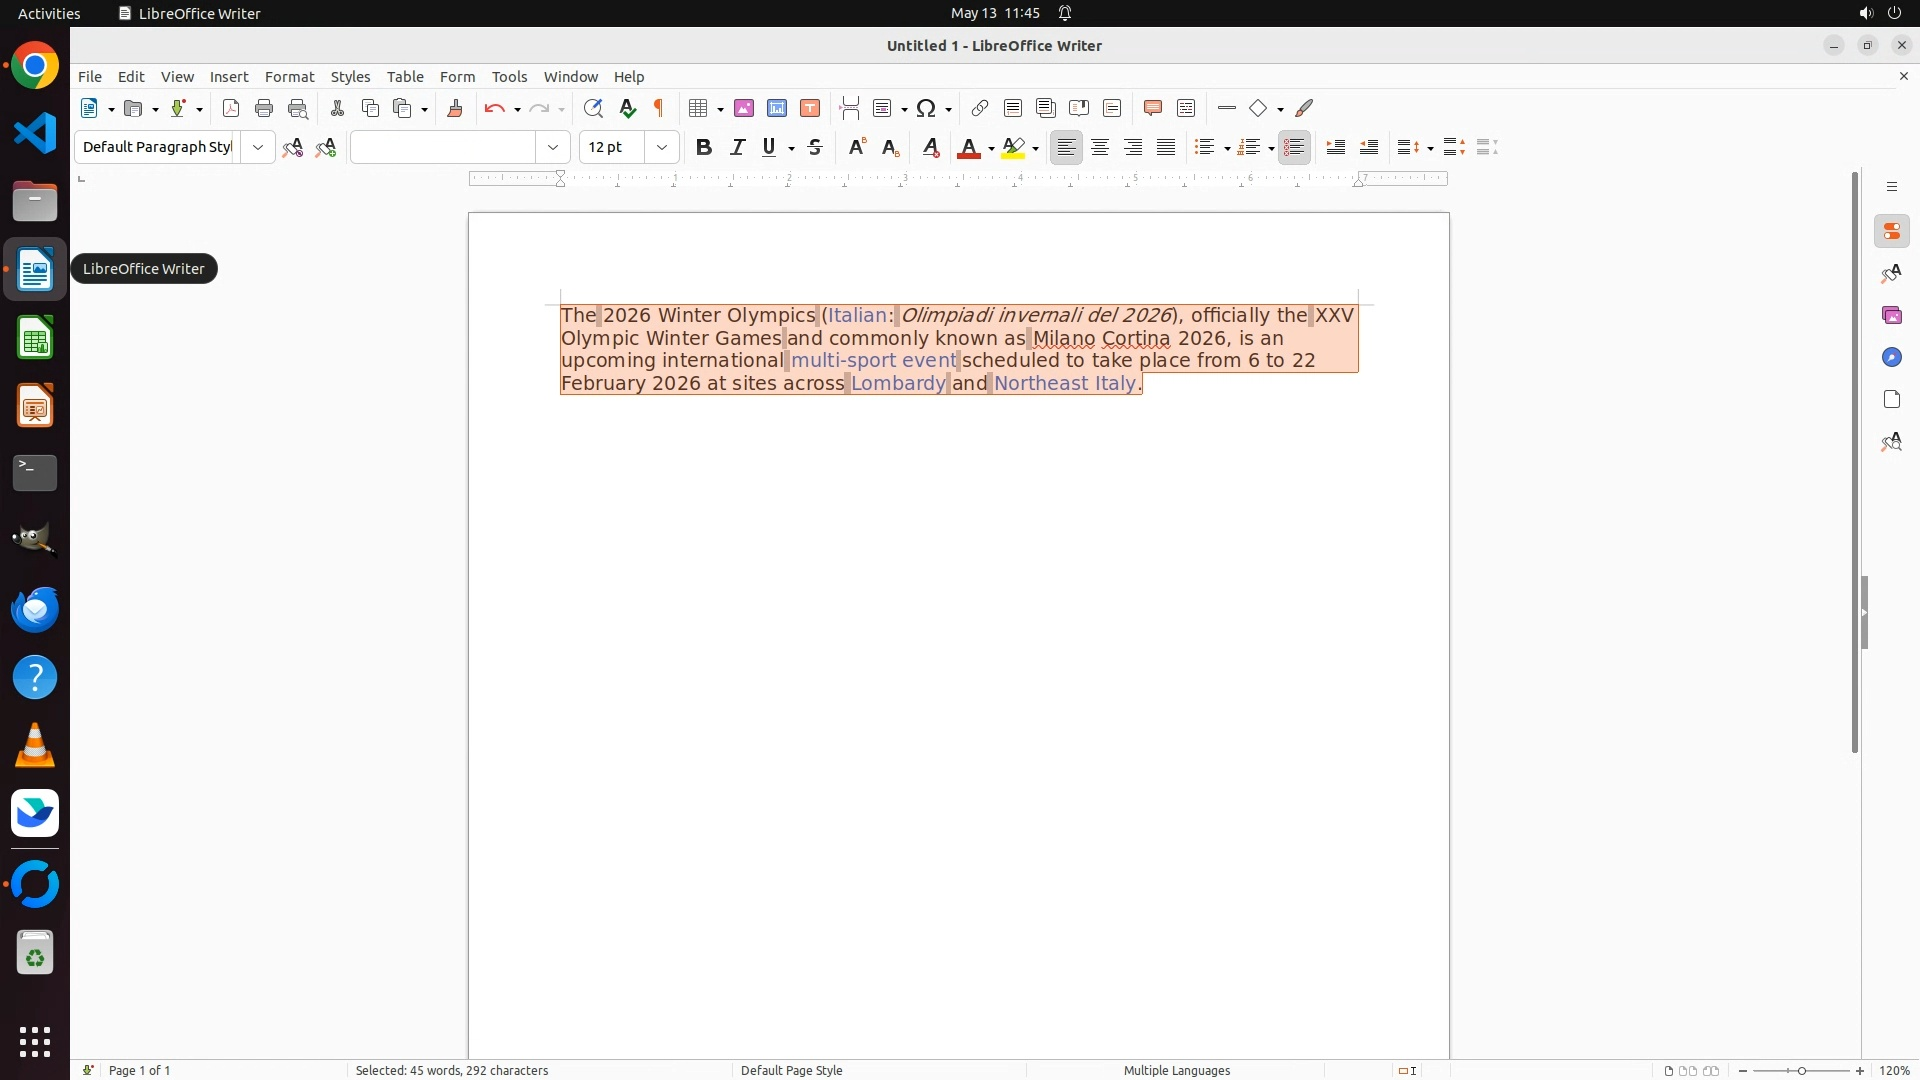1920x1080 pixels.
Task: Click the Insert Special Character omega icon
Action: (926, 108)
